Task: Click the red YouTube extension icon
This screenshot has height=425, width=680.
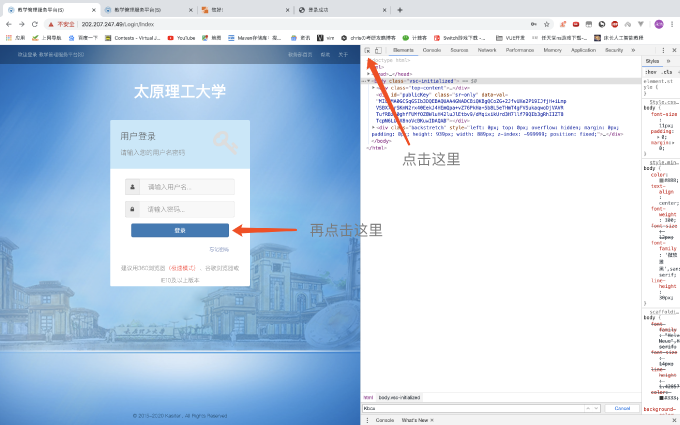Action: [x=576, y=24]
